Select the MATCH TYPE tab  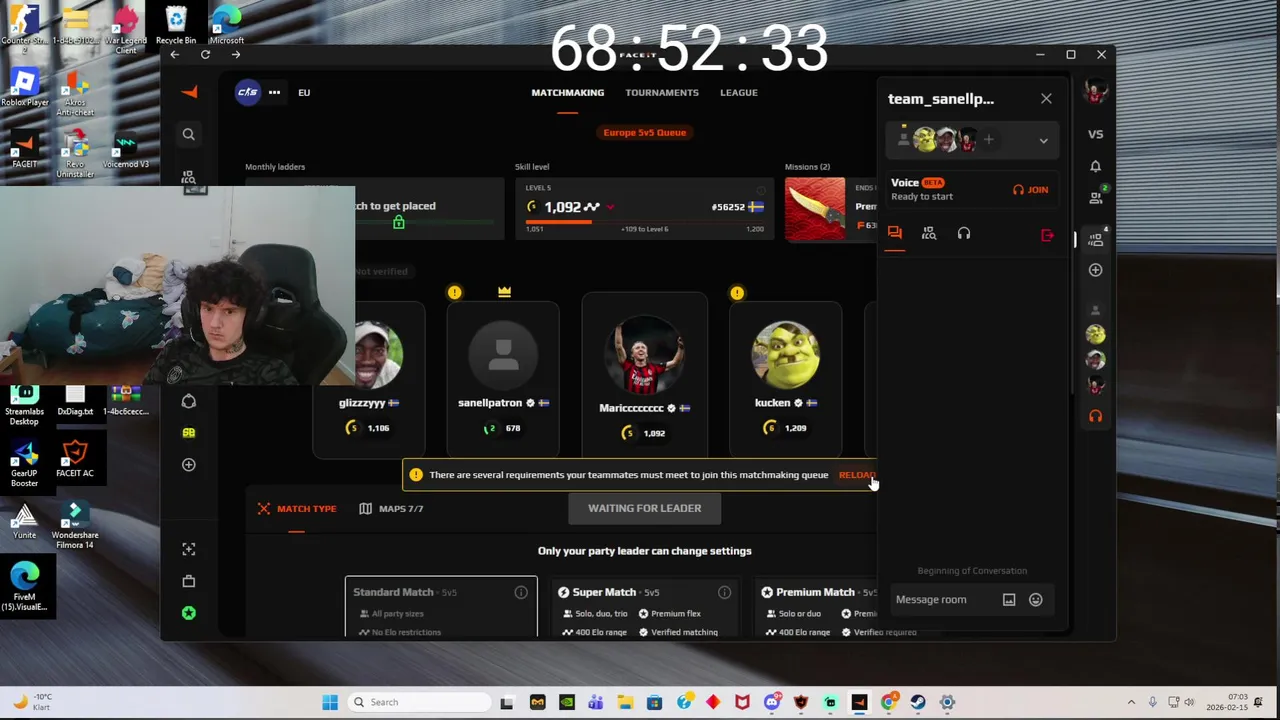(297, 509)
